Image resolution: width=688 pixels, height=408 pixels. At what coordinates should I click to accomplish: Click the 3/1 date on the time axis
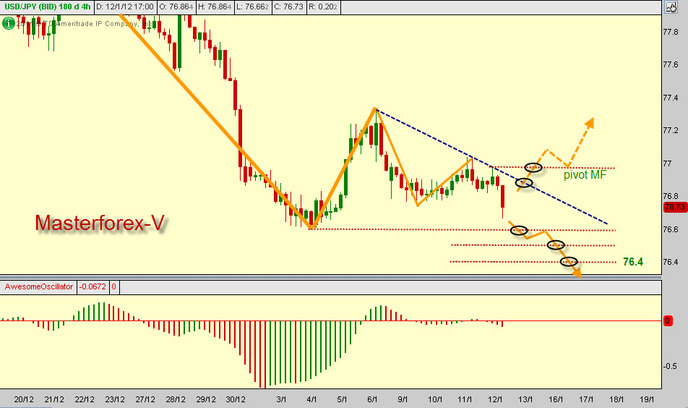tap(281, 400)
